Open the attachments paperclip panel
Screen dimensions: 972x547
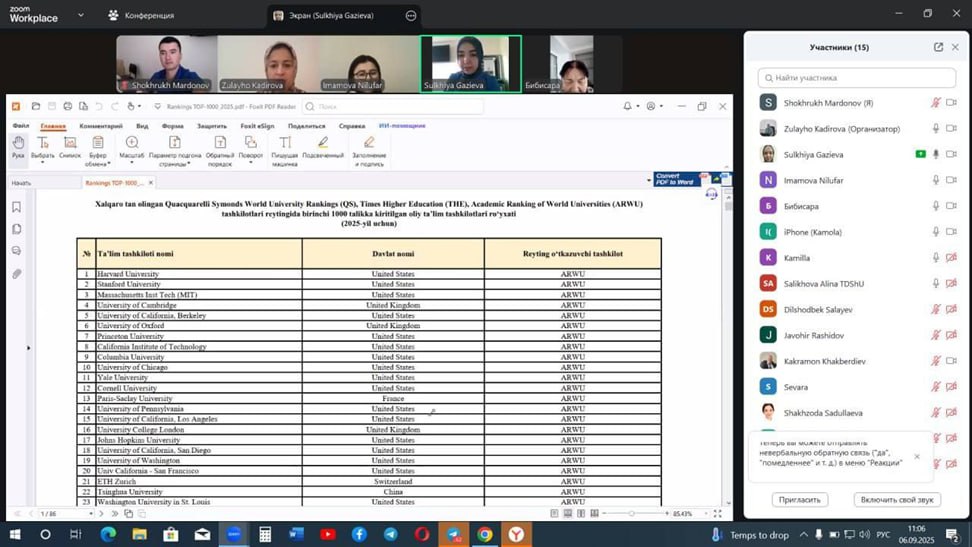pyautogui.click(x=17, y=273)
